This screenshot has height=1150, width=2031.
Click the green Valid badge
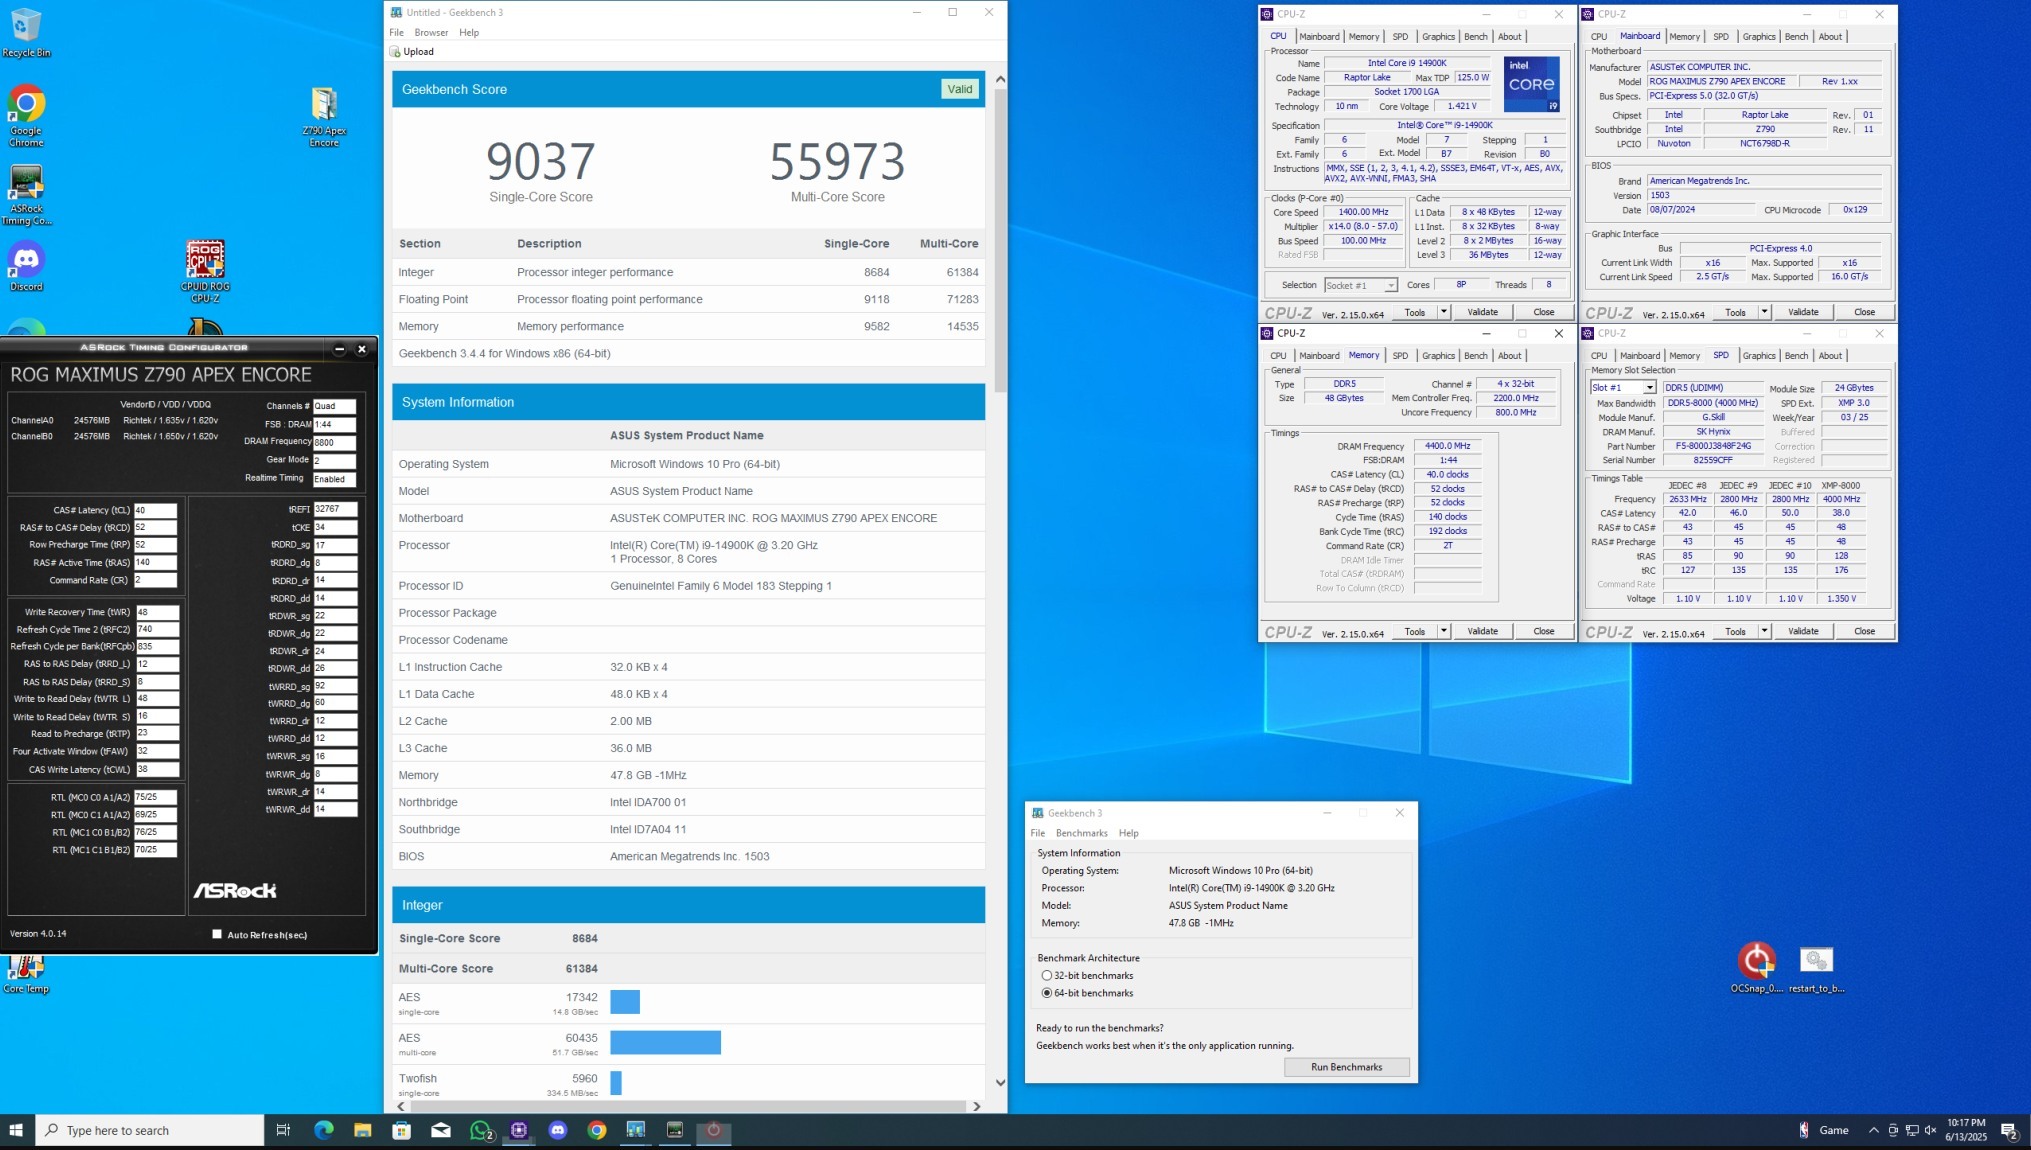pyautogui.click(x=960, y=89)
